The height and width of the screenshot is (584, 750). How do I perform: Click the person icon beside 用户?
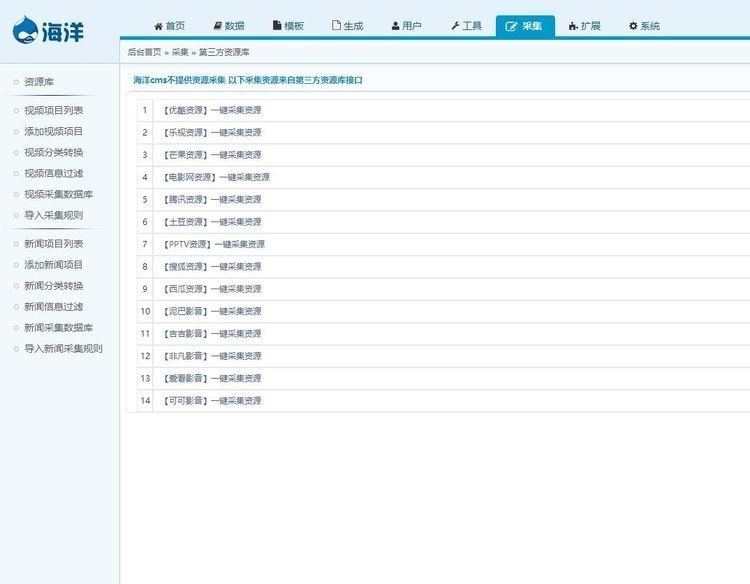(x=396, y=26)
